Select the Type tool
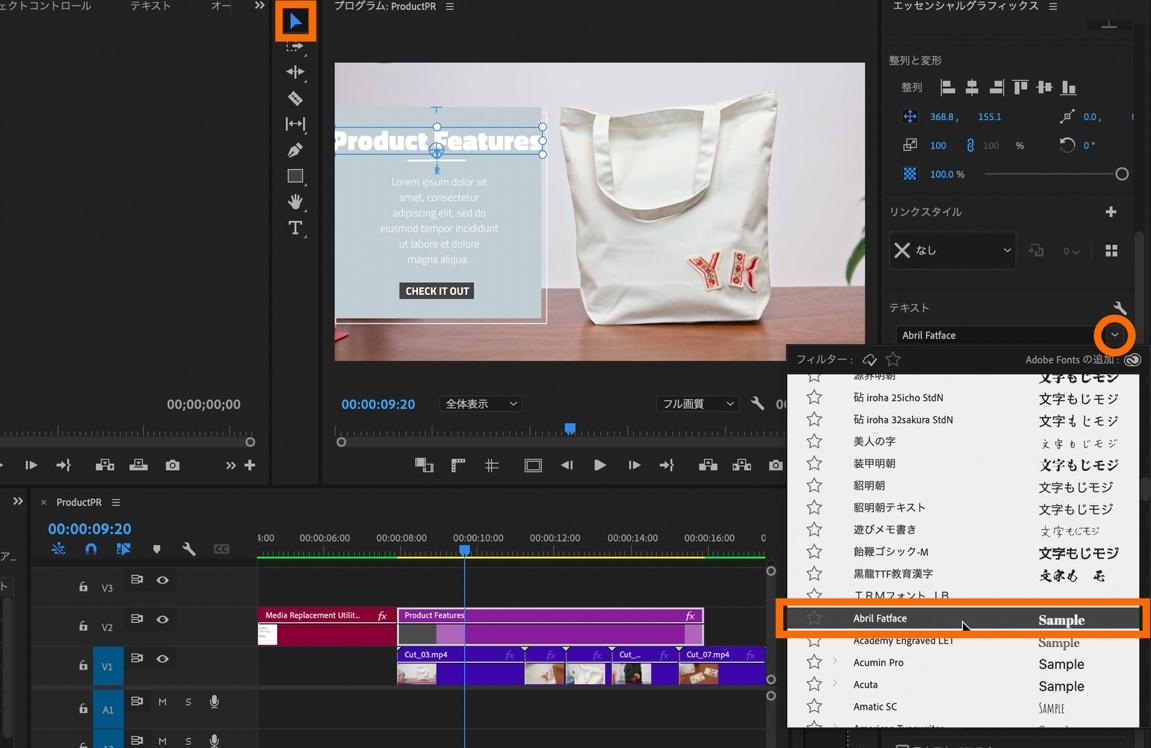 295,228
